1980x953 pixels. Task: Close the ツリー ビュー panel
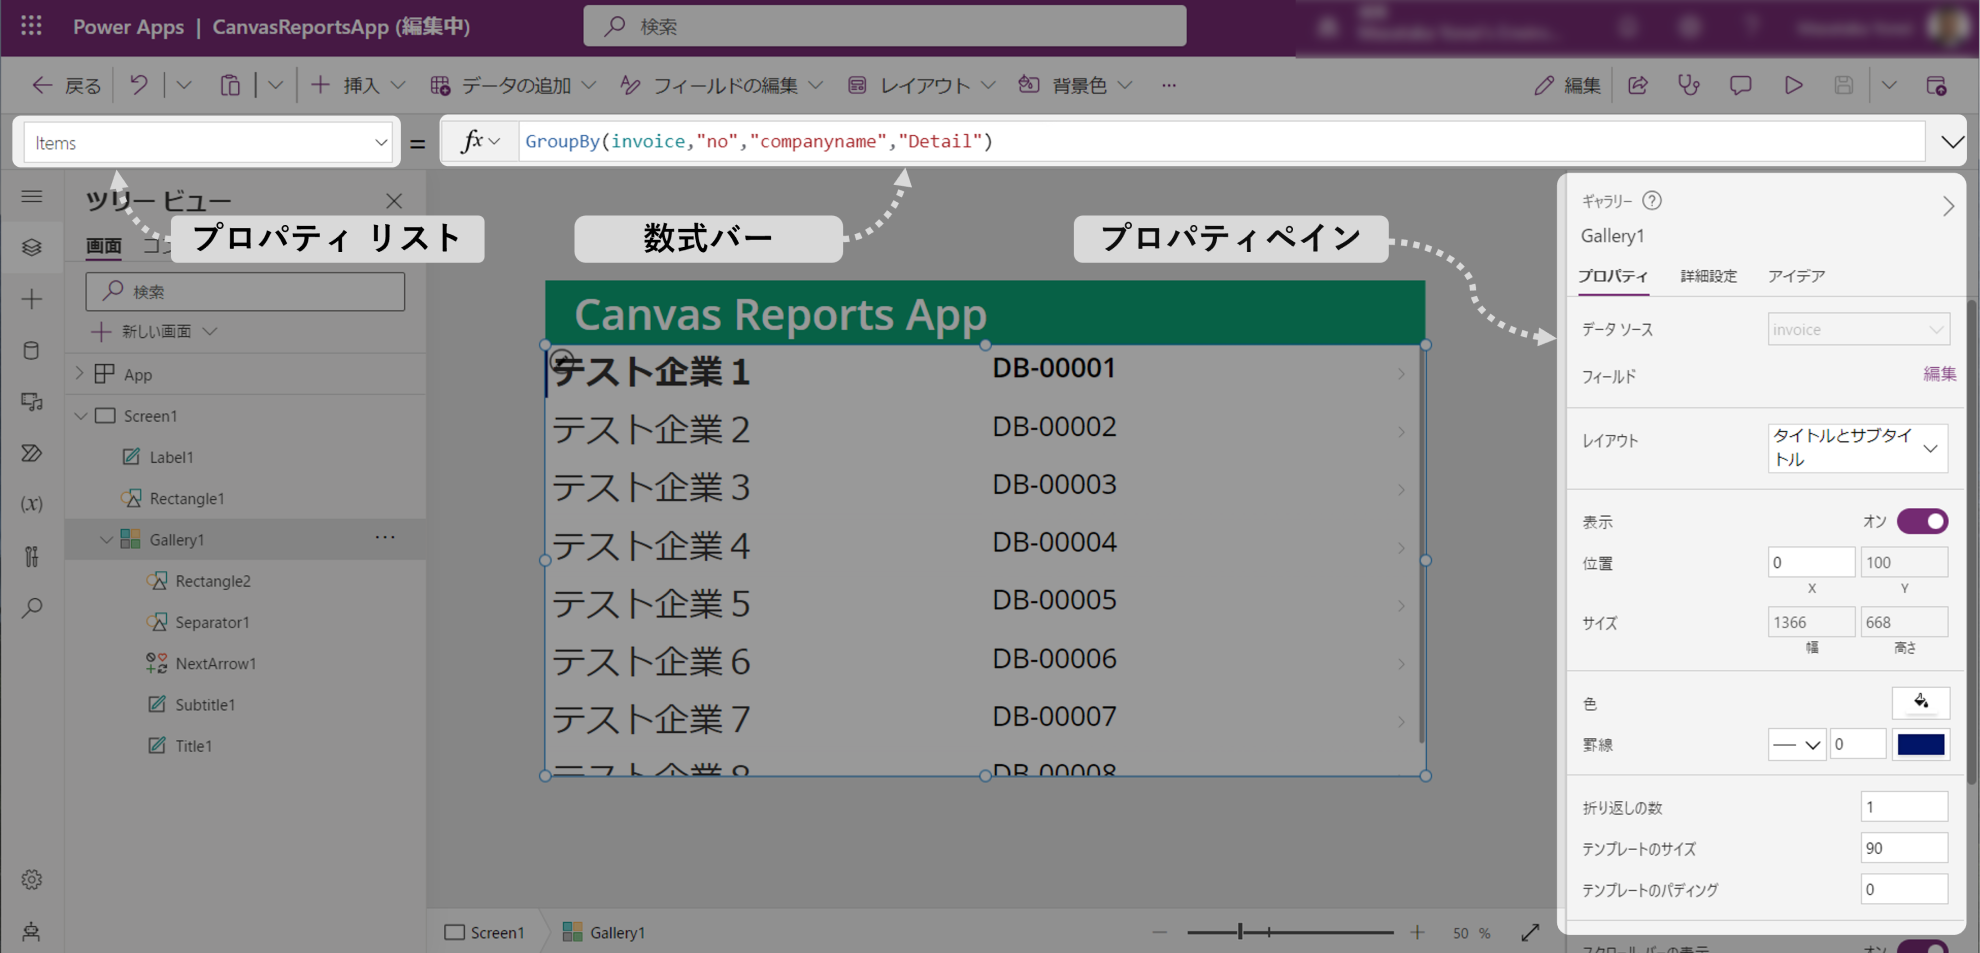[x=394, y=201]
